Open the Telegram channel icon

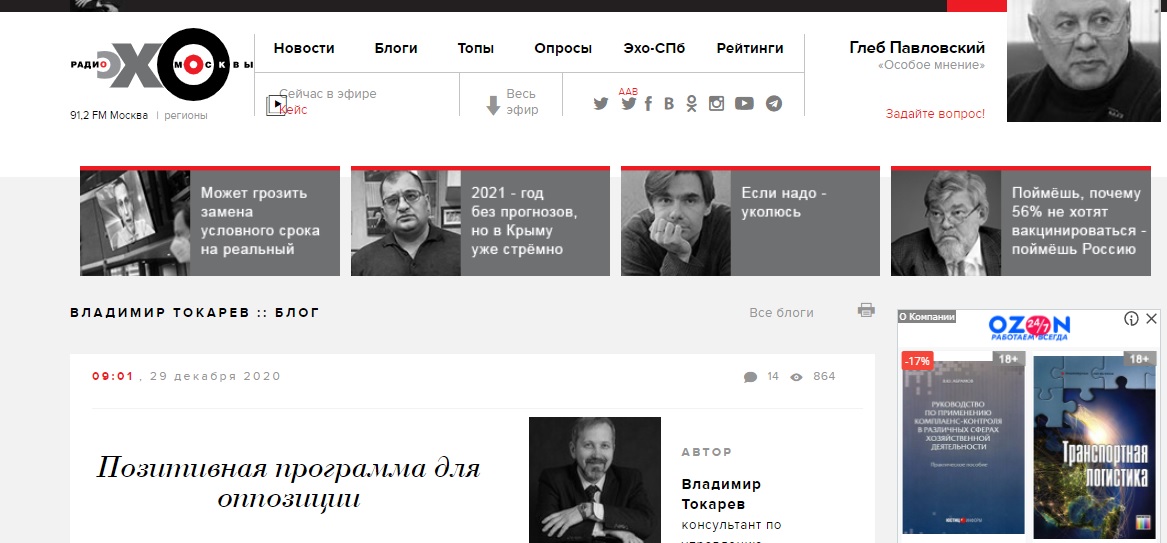[x=774, y=103]
